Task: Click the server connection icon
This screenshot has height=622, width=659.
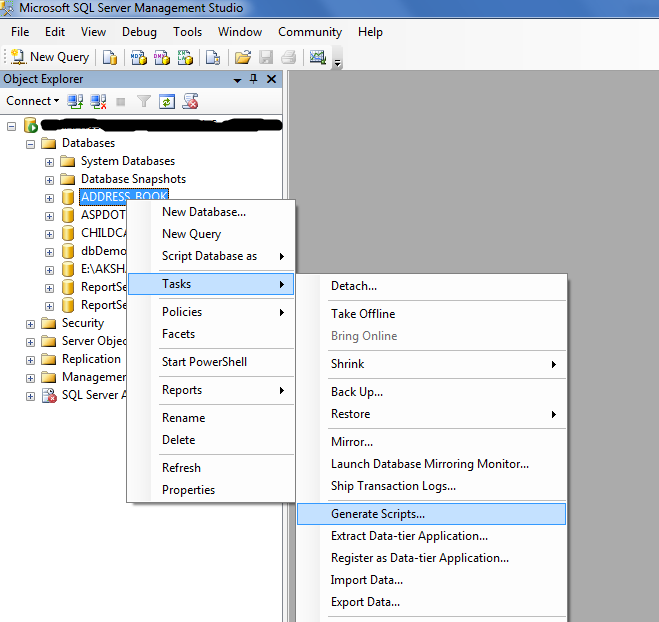Action: pyautogui.click(x=31, y=125)
